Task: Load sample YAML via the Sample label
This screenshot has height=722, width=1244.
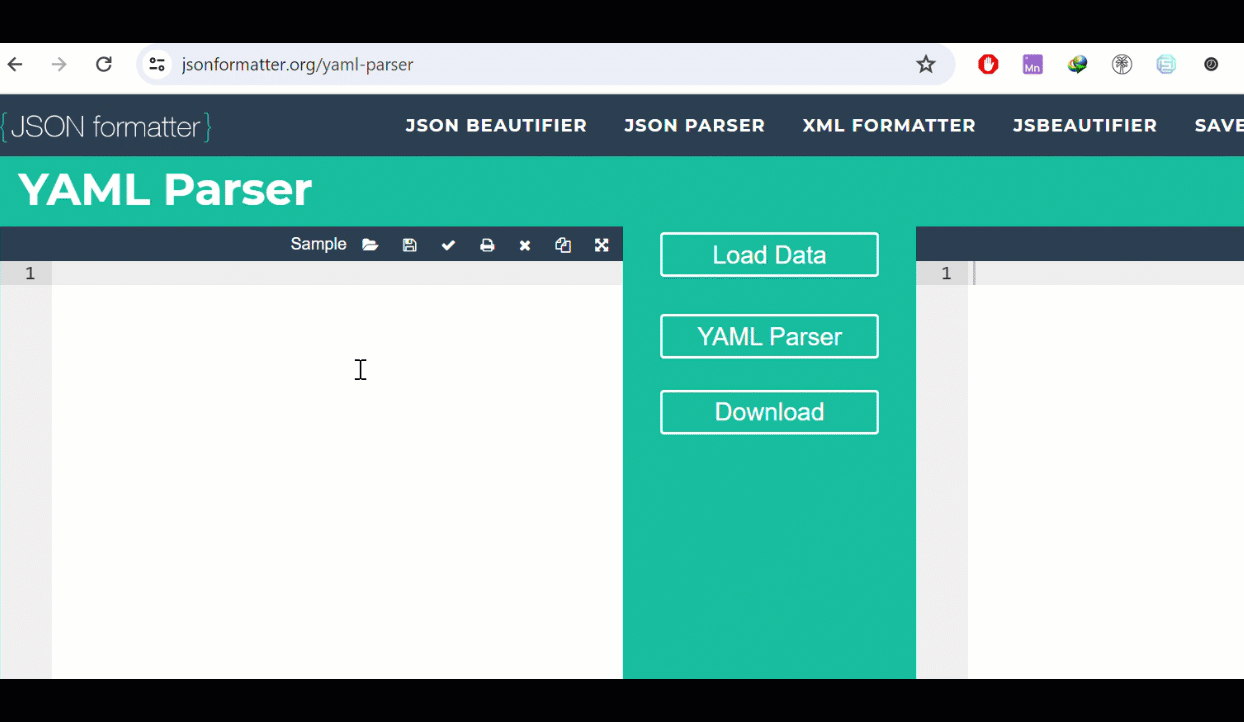Action: (x=318, y=244)
